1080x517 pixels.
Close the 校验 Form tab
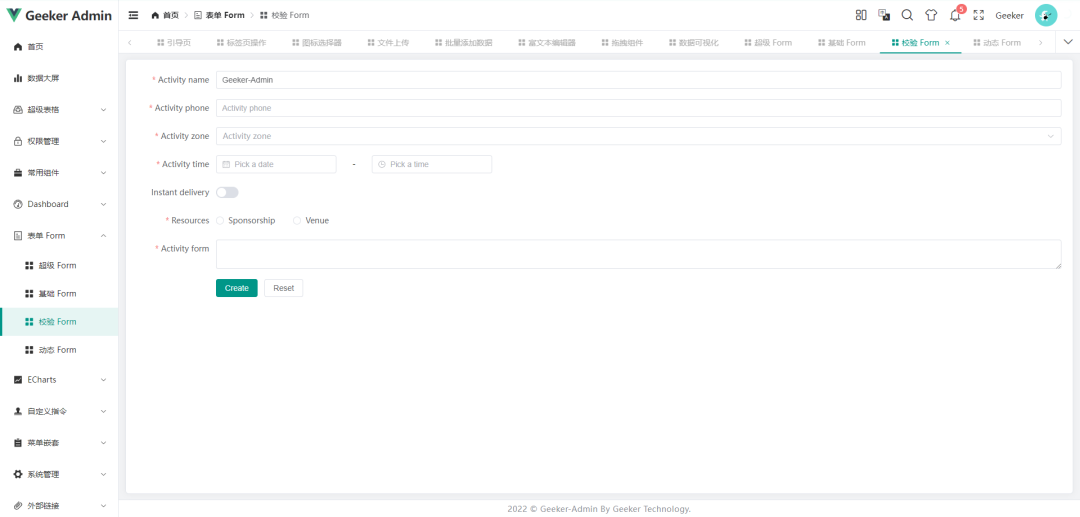947,43
